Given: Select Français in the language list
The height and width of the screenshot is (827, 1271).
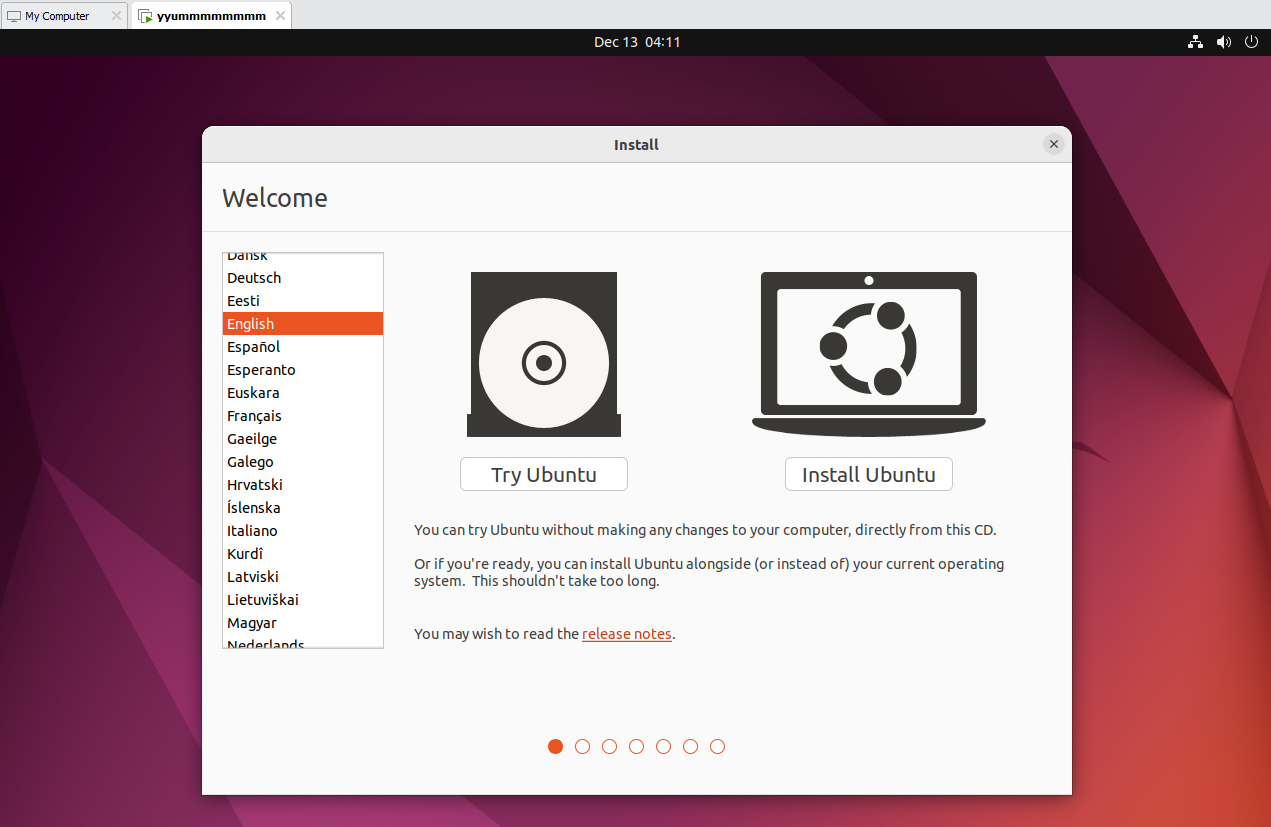Looking at the screenshot, I should tap(303, 416).
